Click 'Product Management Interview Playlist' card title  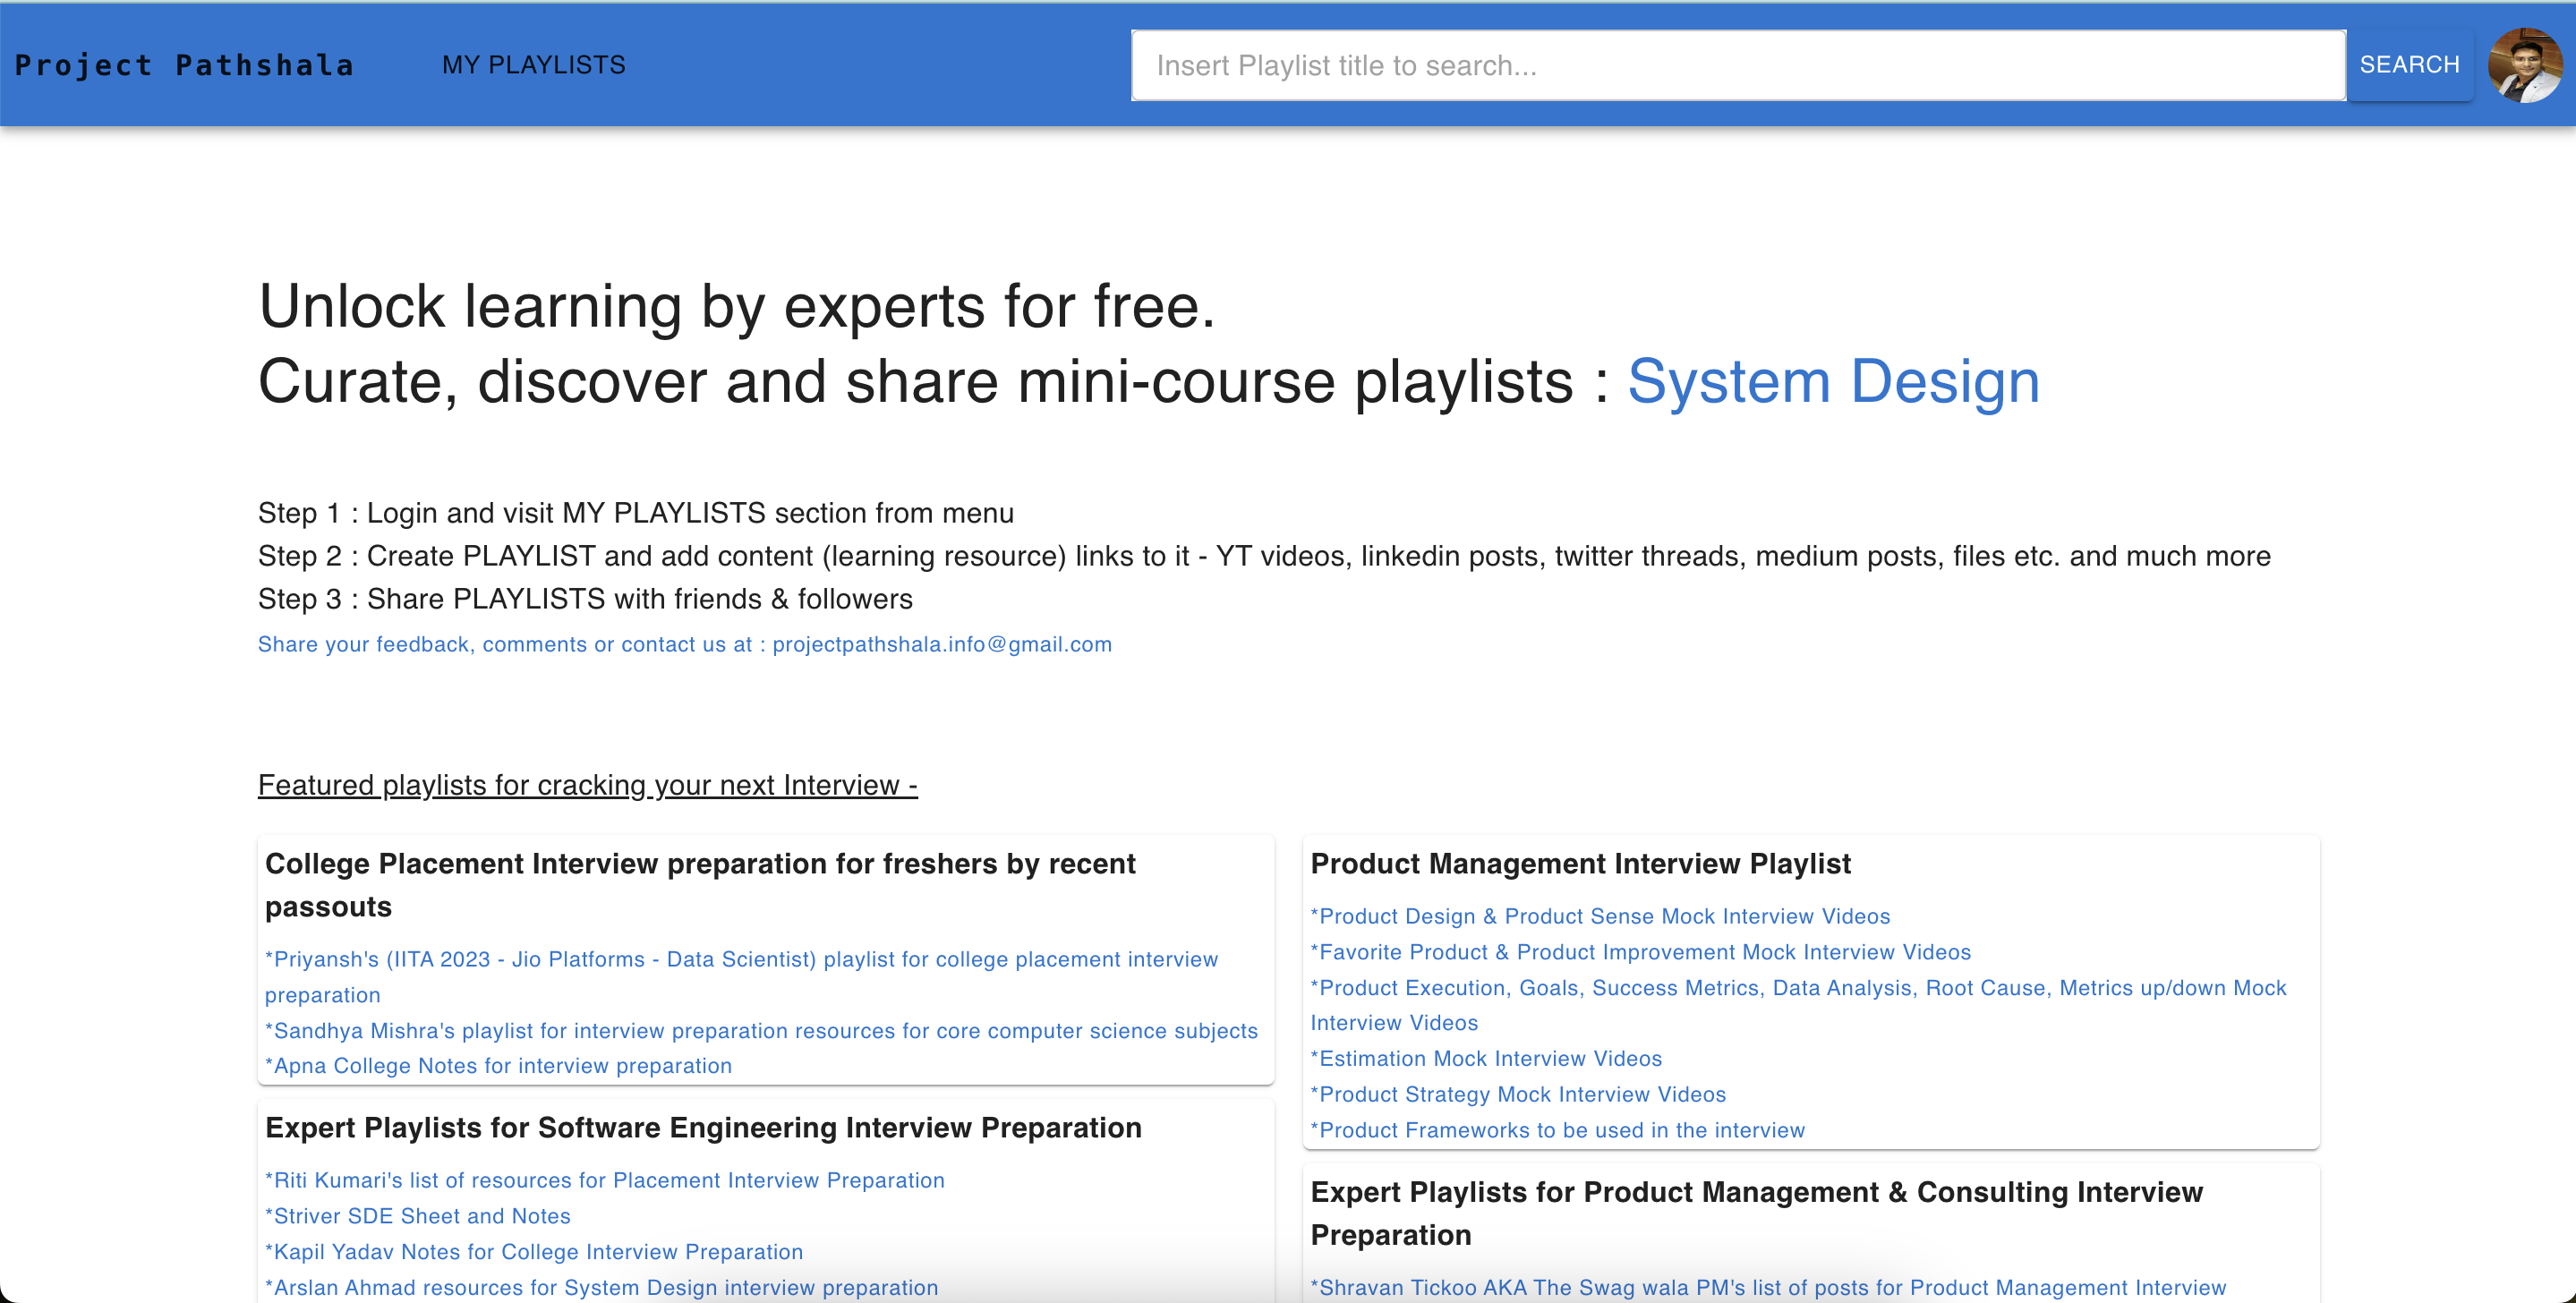pyautogui.click(x=1580, y=864)
